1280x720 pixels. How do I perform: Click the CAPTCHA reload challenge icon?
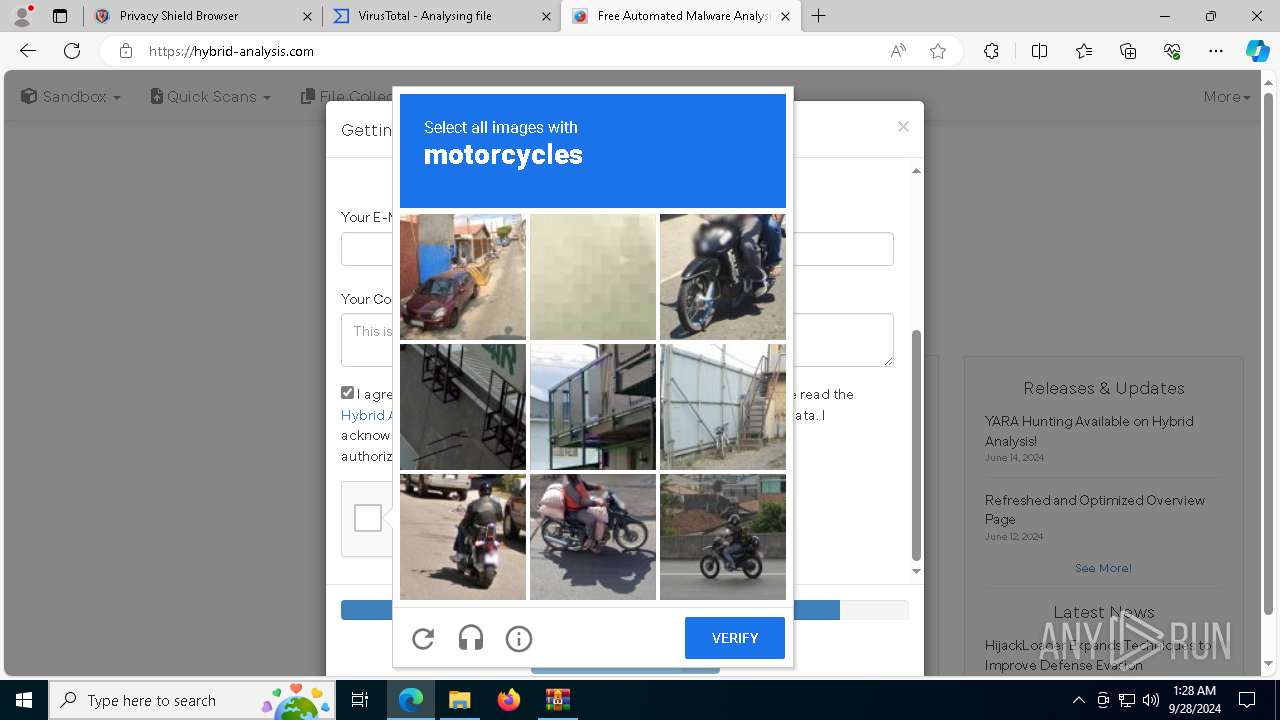(x=423, y=638)
